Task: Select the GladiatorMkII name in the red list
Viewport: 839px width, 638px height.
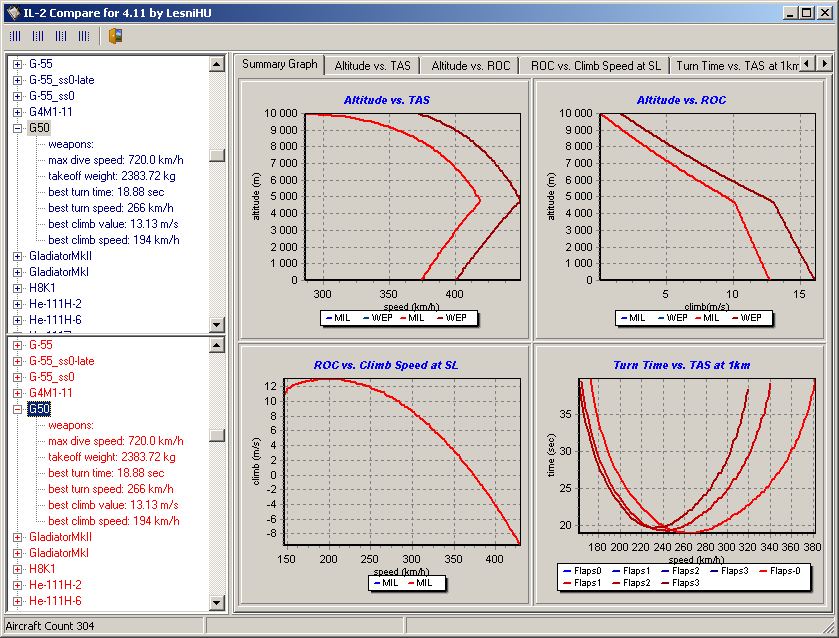Action: [60, 537]
